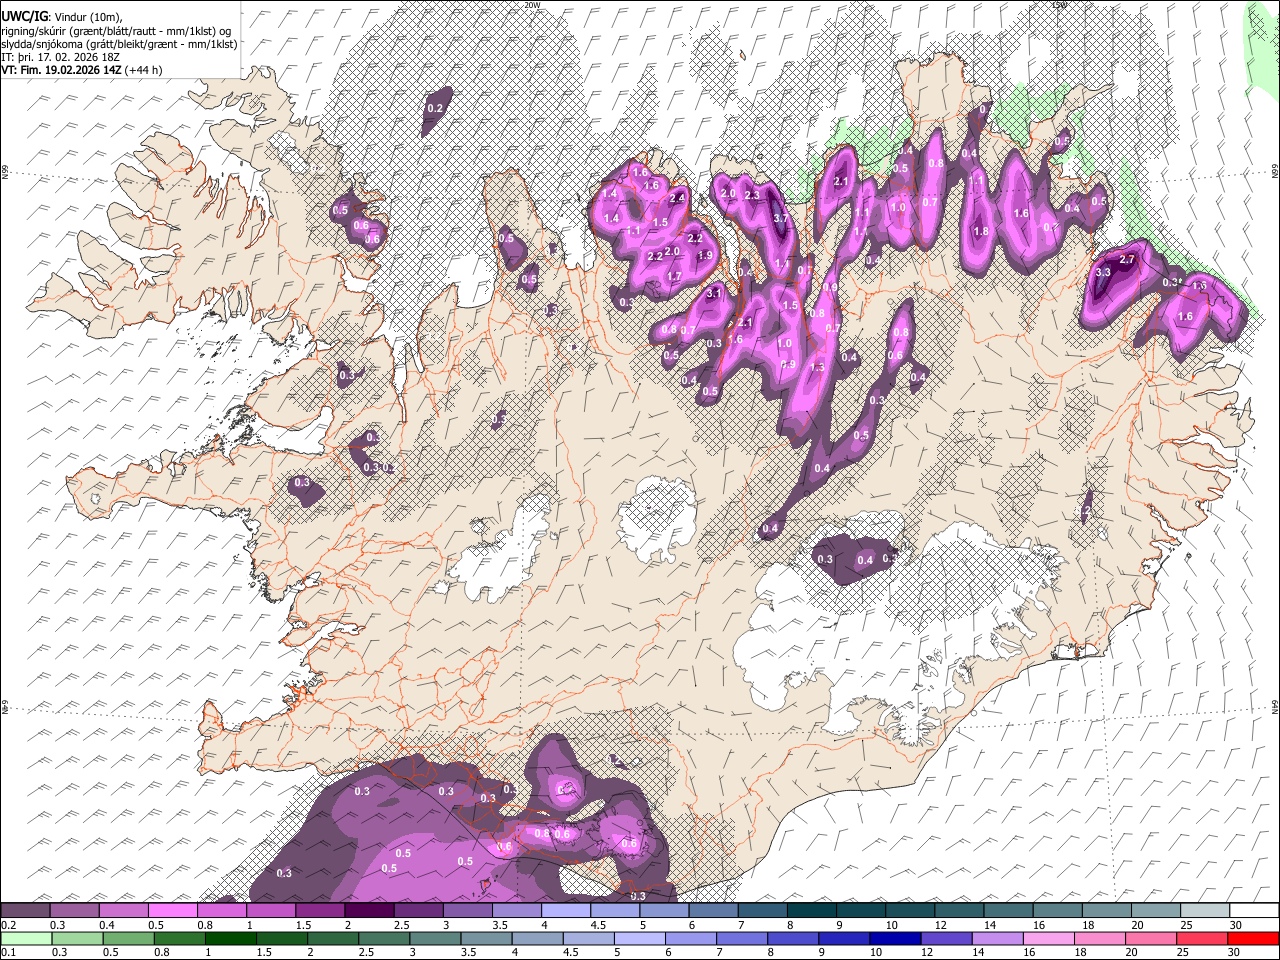Select upper snowfall legend swatch 3.5–4
This screenshot has height=960, width=1280.
click(x=516, y=911)
